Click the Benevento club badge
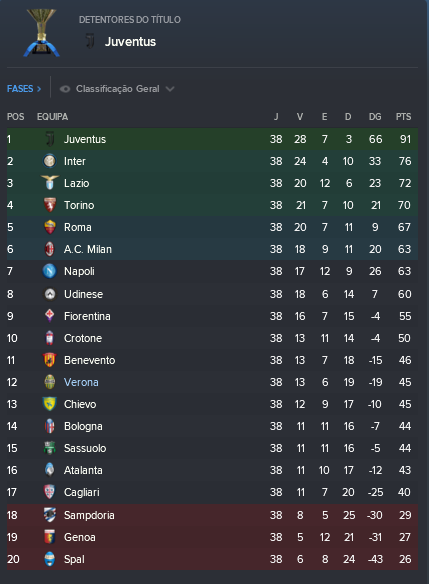Image resolution: width=429 pixels, height=584 pixels. tap(50, 360)
